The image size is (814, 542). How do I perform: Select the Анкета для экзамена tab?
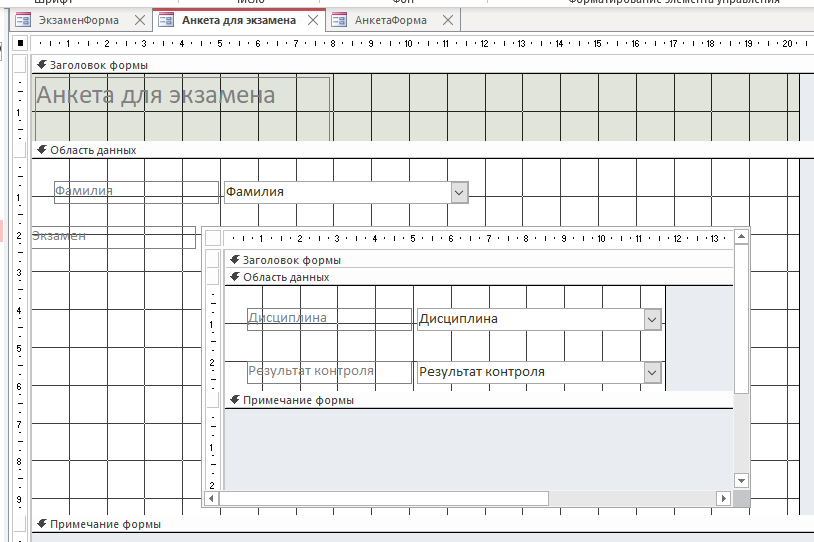[x=239, y=20]
